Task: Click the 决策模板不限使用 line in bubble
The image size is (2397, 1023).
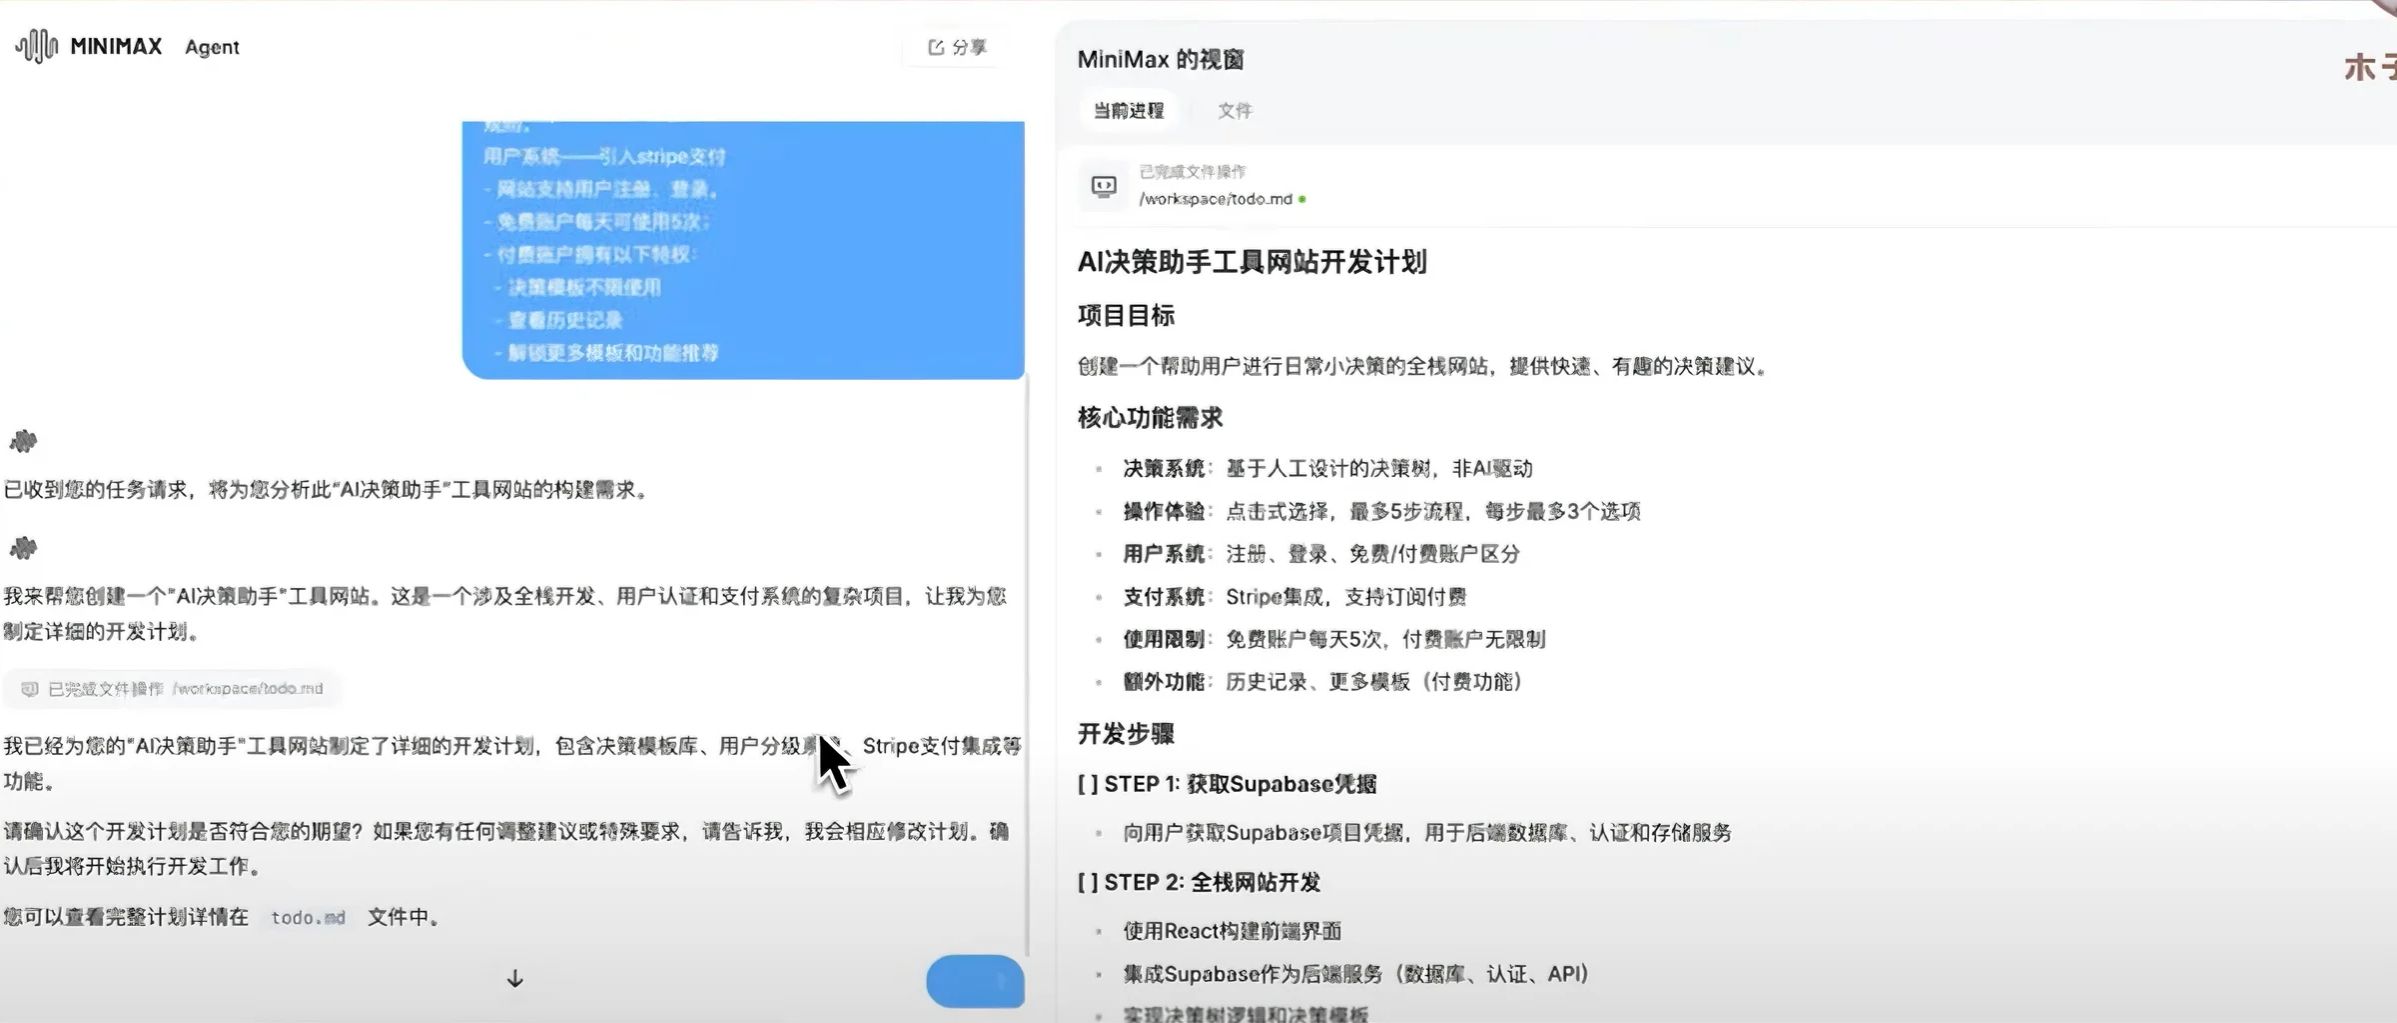Action: (x=584, y=288)
